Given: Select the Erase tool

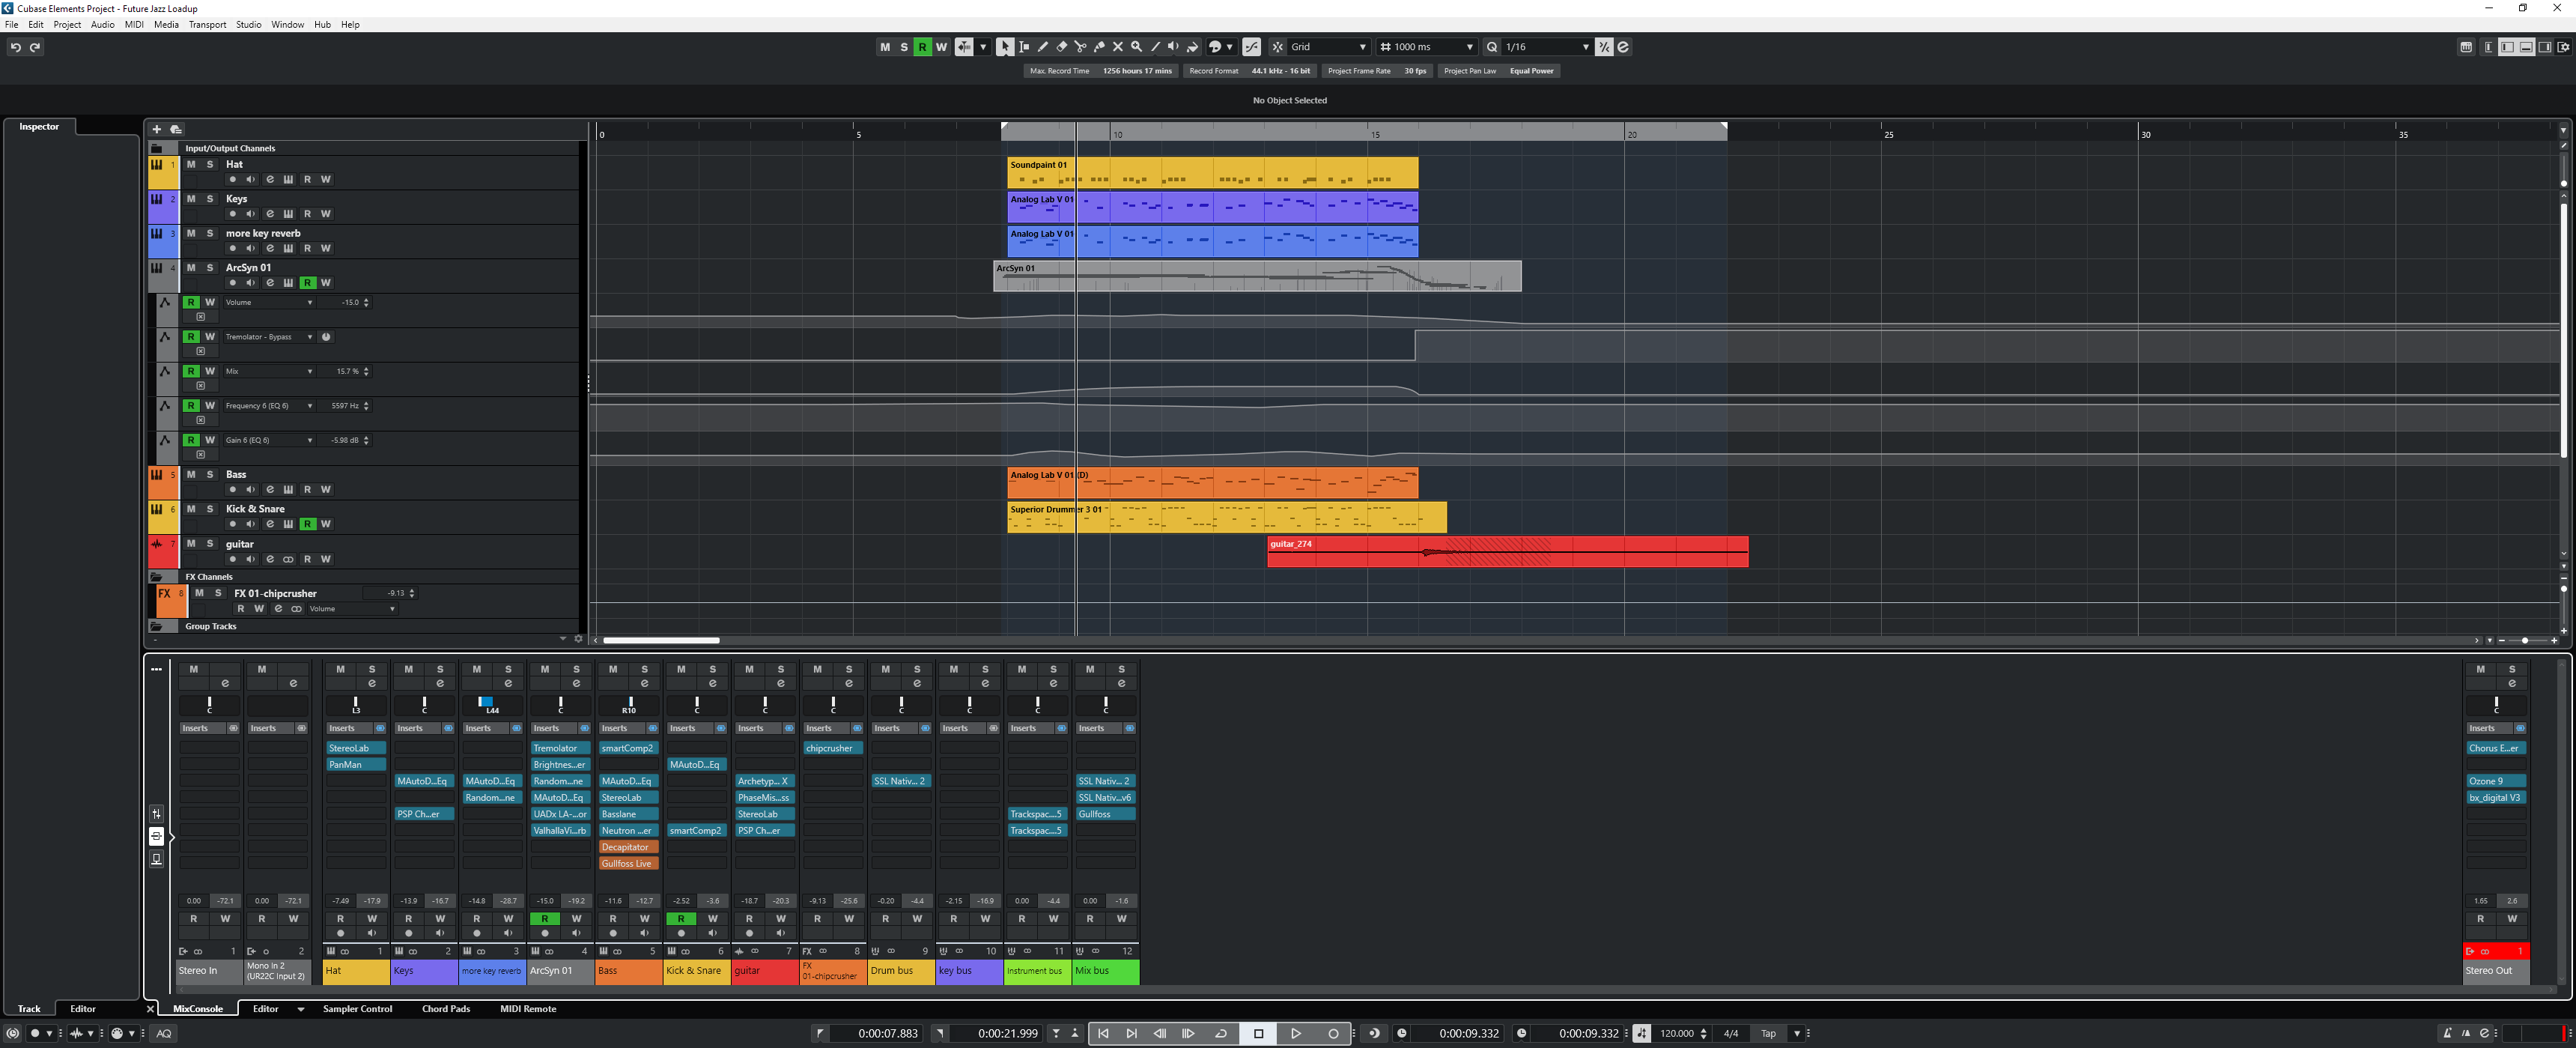Looking at the screenshot, I should click(x=1062, y=47).
